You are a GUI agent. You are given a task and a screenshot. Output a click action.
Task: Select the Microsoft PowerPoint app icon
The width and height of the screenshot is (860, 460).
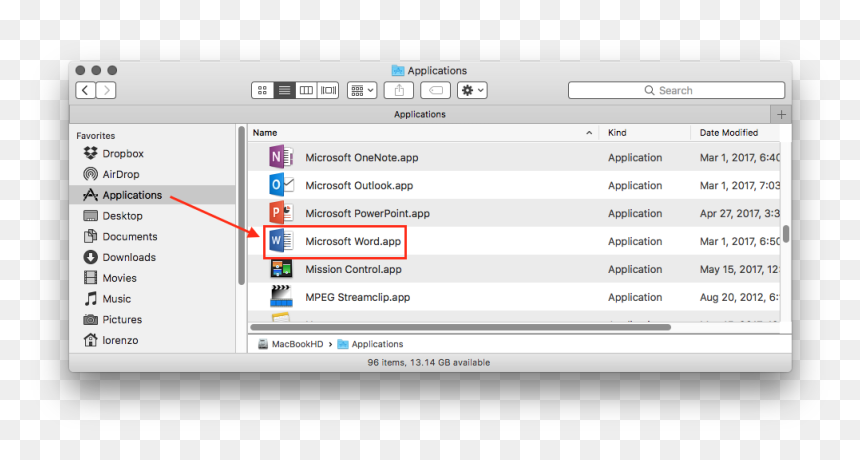pyautogui.click(x=281, y=213)
